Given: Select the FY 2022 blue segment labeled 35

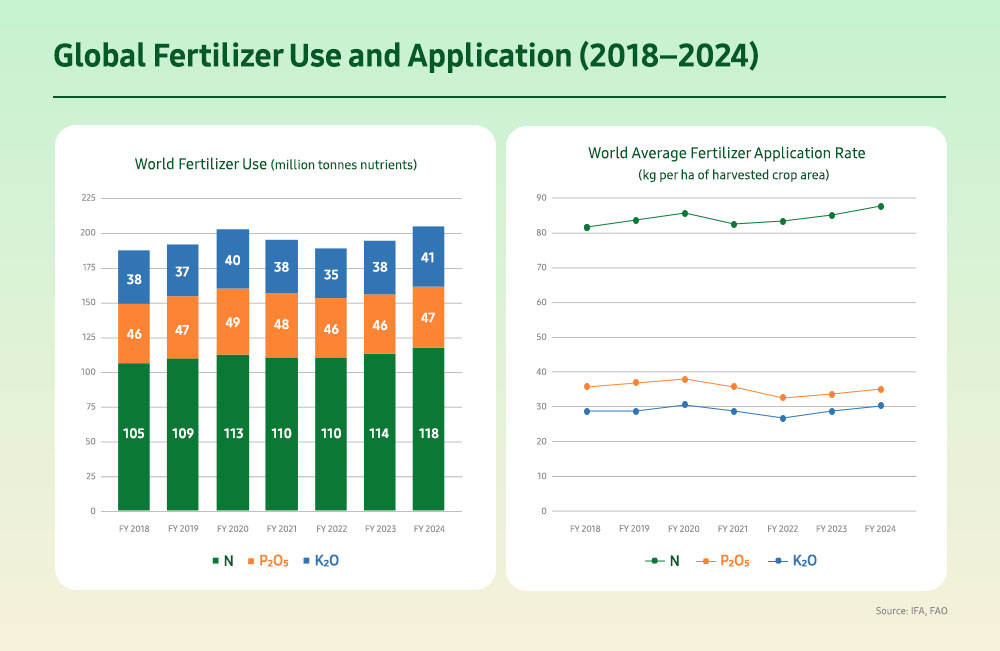Looking at the screenshot, I should (x=330, y=273).
